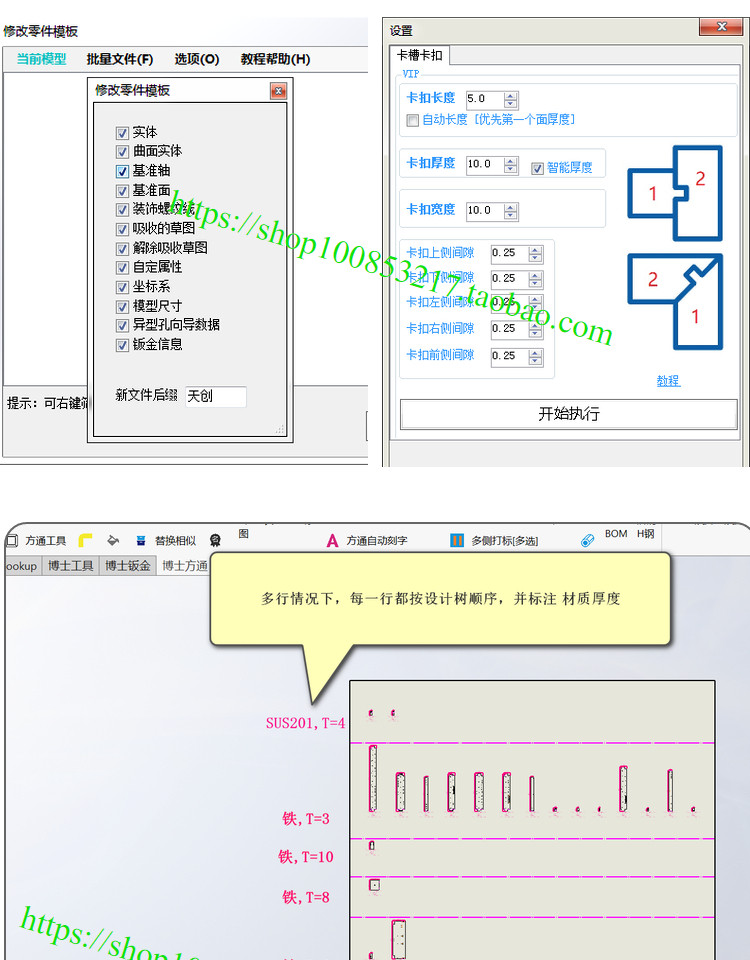Click the blue tape icon before BOM
750x960 pixels.
click(x=587, y=540)
